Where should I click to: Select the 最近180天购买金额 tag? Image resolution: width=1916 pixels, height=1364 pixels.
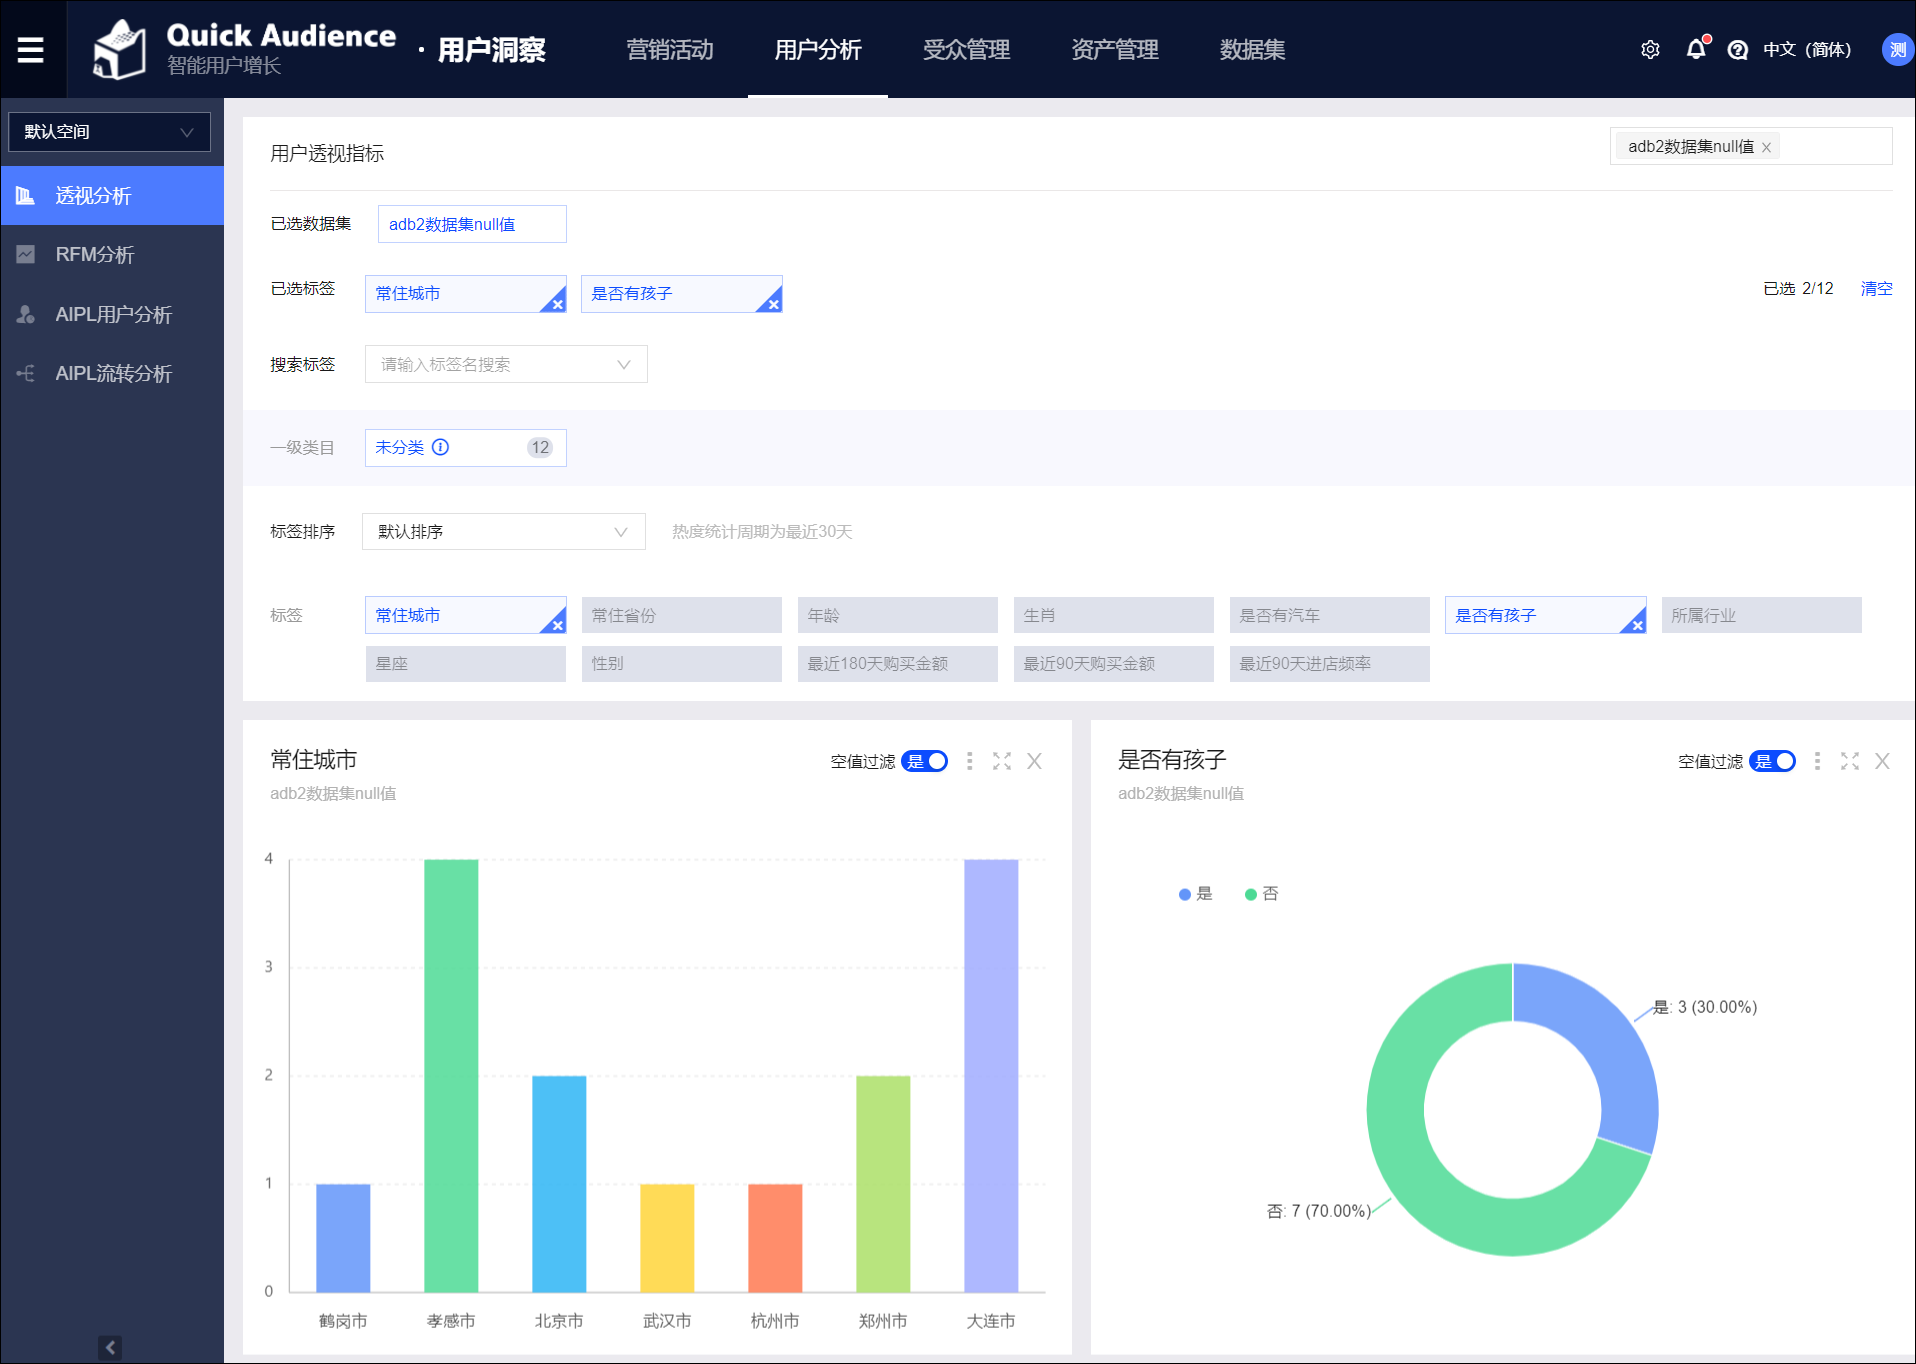[898, 663]
